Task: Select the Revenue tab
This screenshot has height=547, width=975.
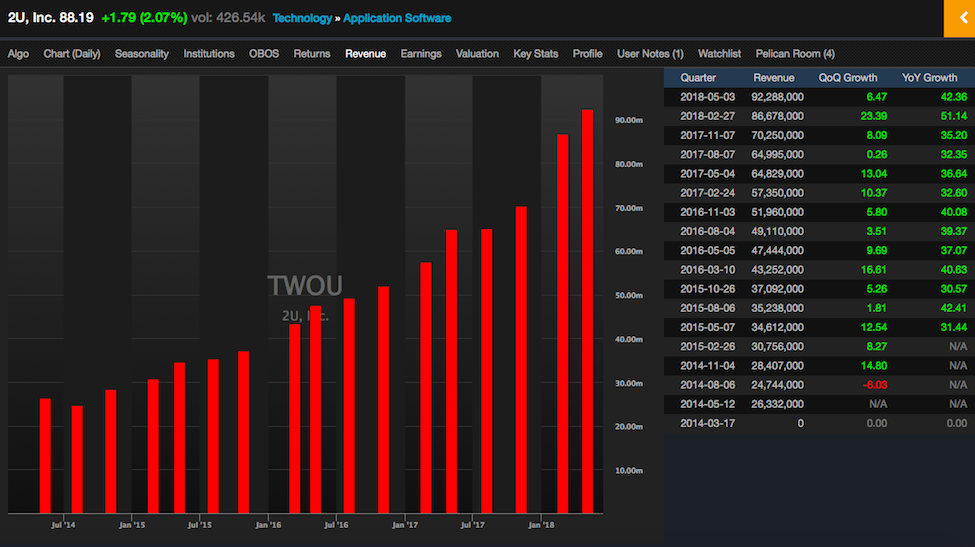Action: click(x=366, y=54)
